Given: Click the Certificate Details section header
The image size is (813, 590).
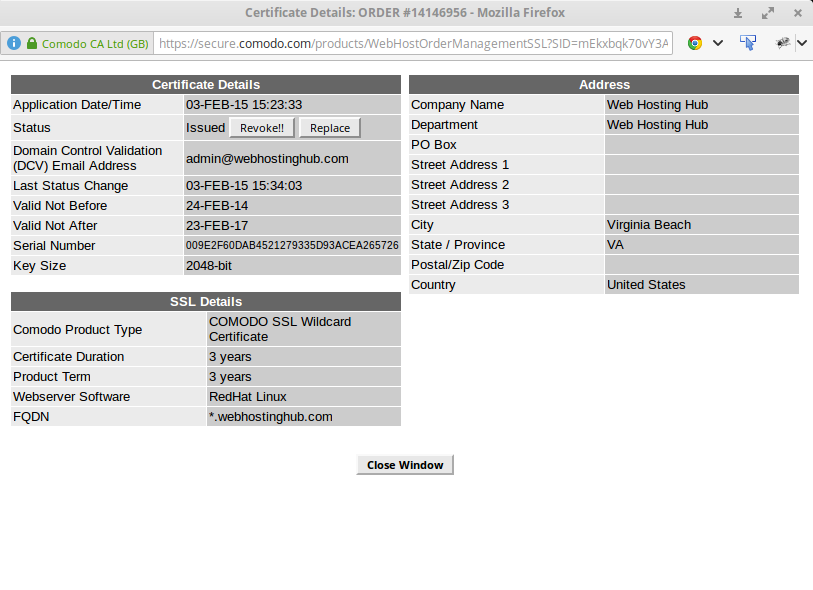Looking at the screenshot, I should [205, 85].
